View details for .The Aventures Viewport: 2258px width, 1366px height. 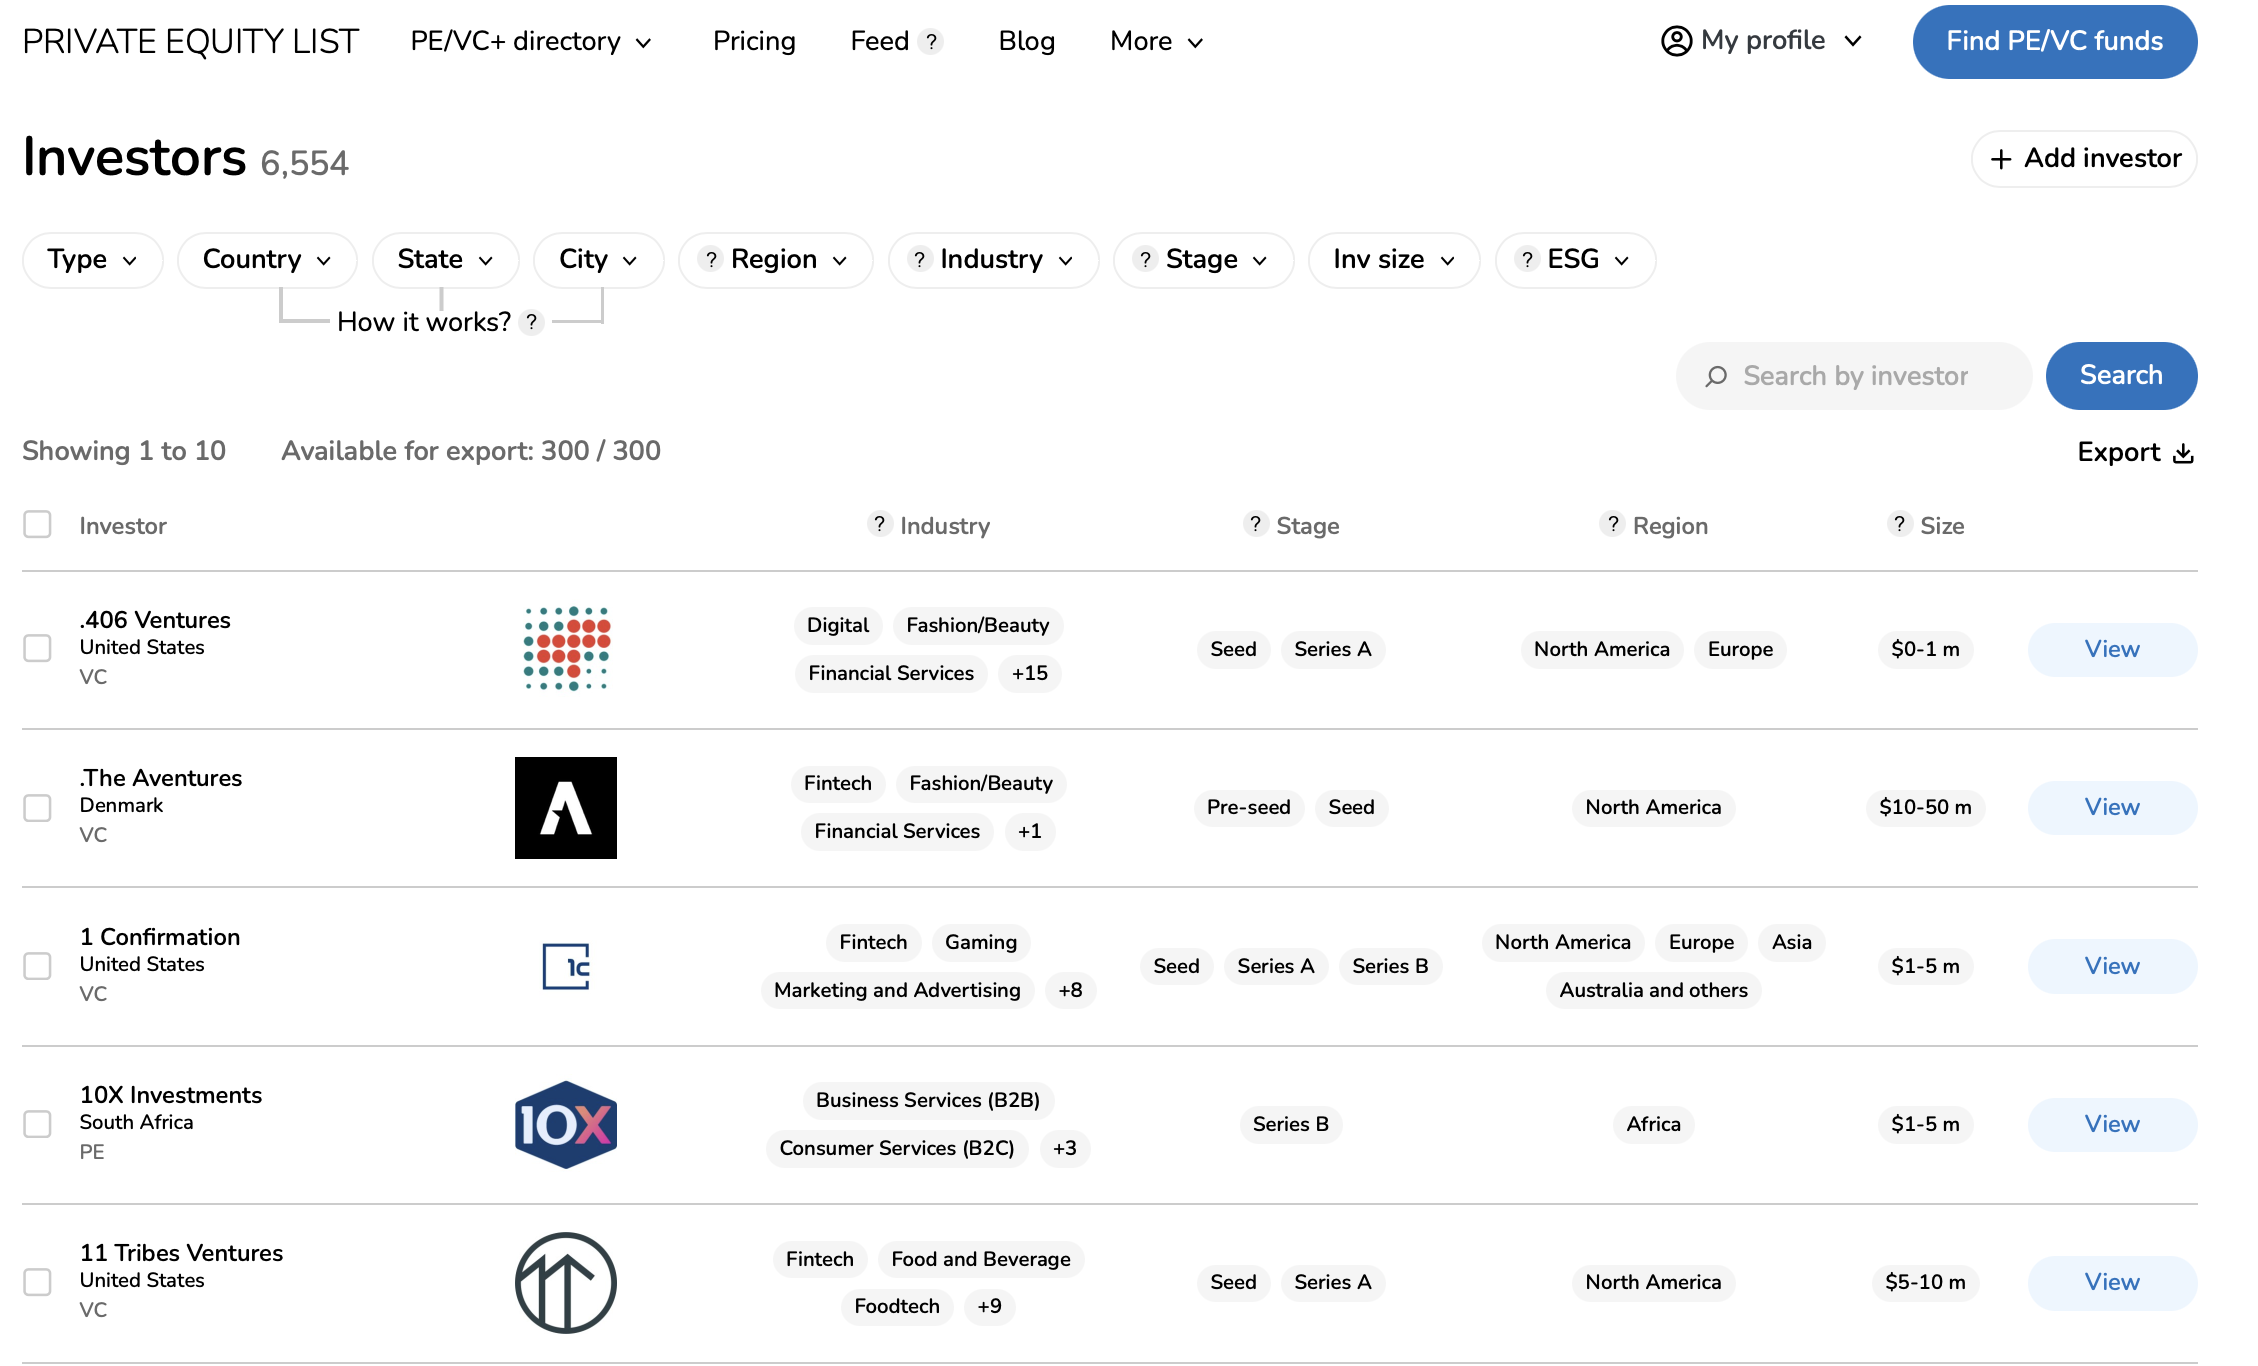click(x=2111, y=807)
